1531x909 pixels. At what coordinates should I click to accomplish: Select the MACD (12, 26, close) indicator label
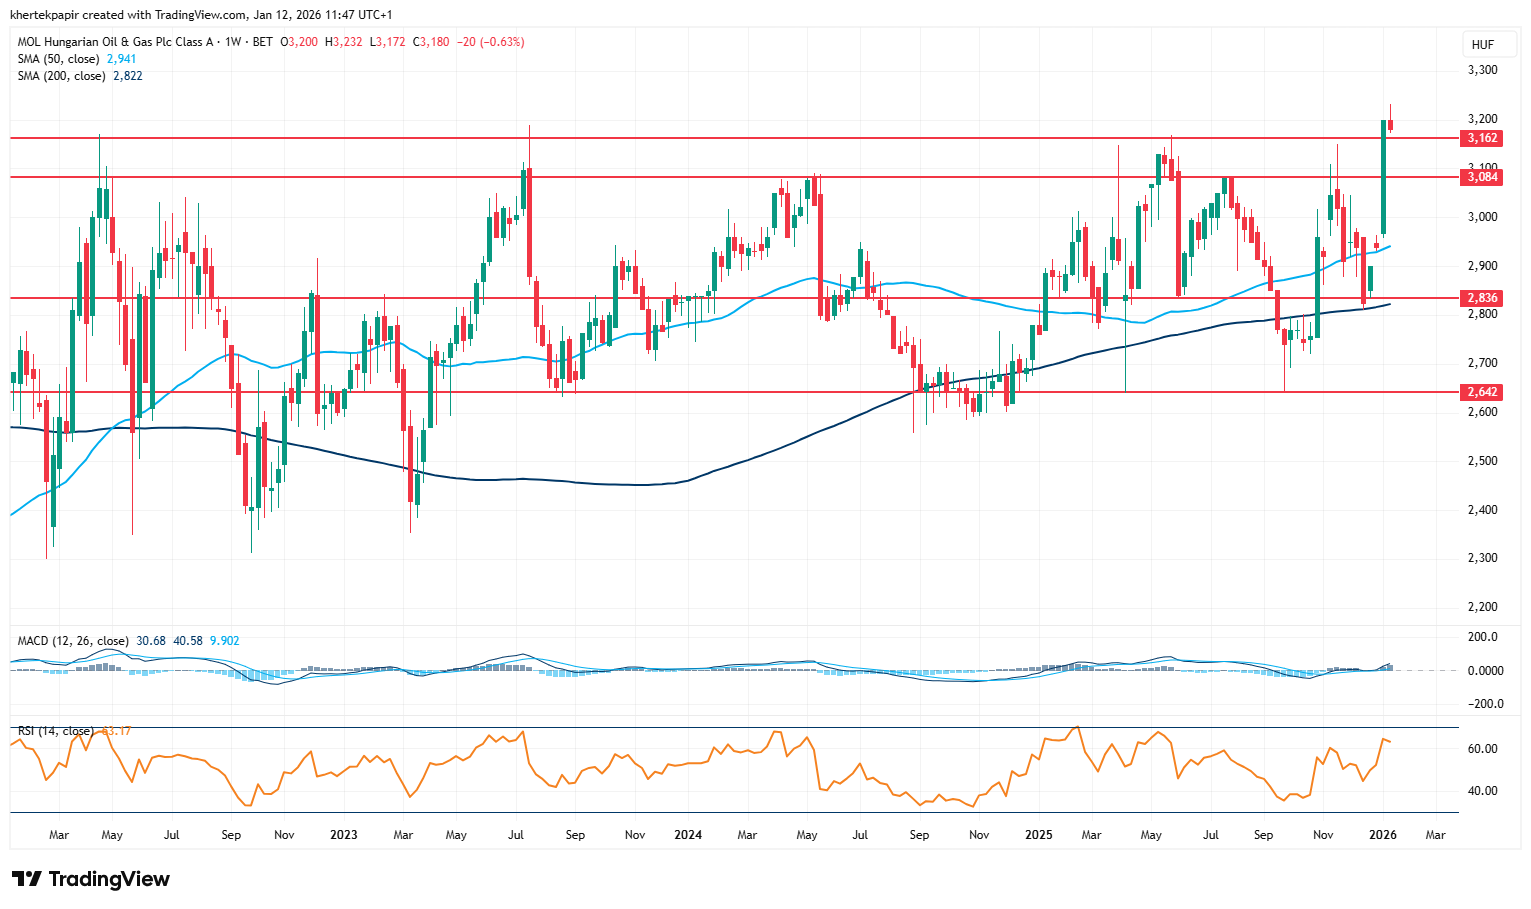72,641
